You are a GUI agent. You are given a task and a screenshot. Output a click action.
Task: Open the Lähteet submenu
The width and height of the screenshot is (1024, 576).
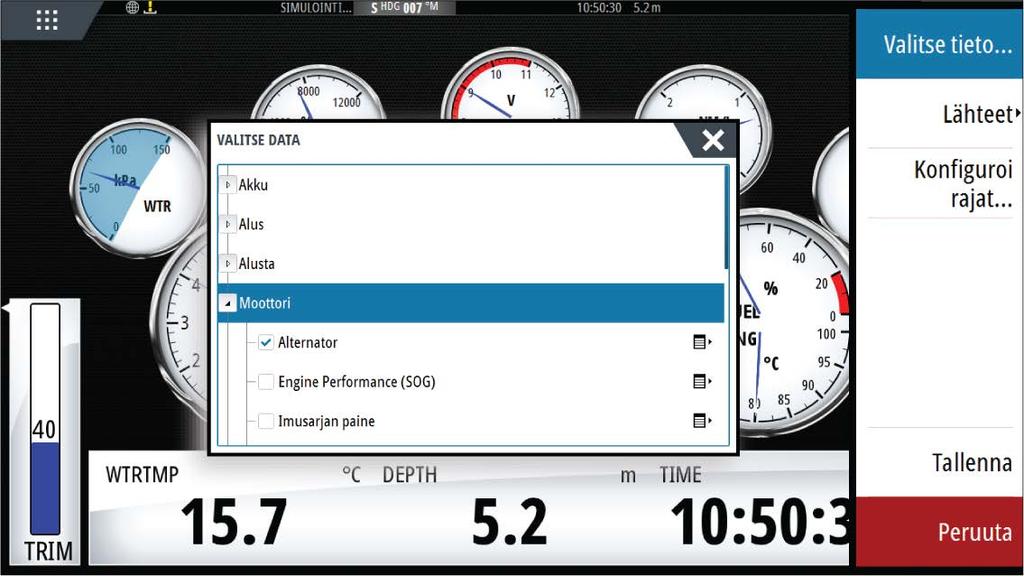pos(939,114)
